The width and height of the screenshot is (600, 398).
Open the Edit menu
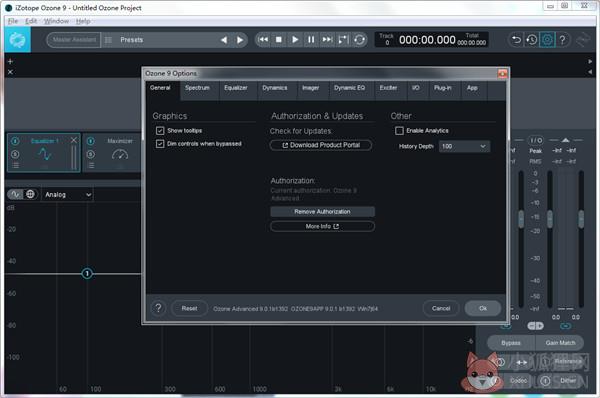31,21
